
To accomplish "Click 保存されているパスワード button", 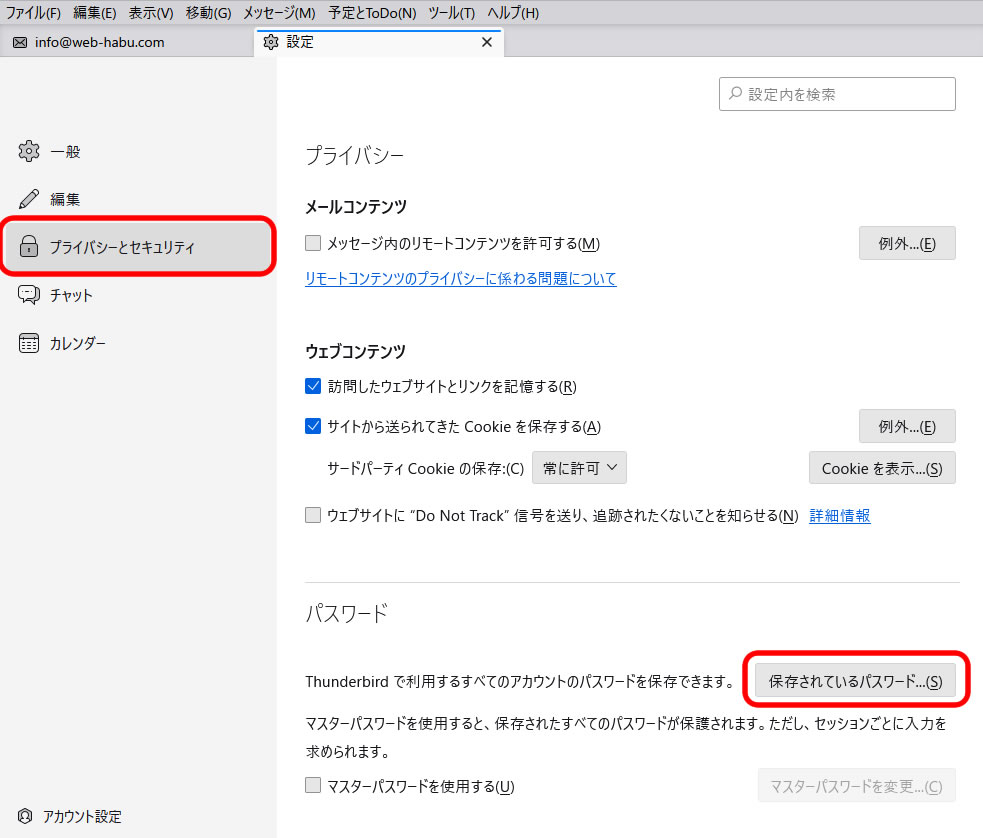I will click(855, 681).
